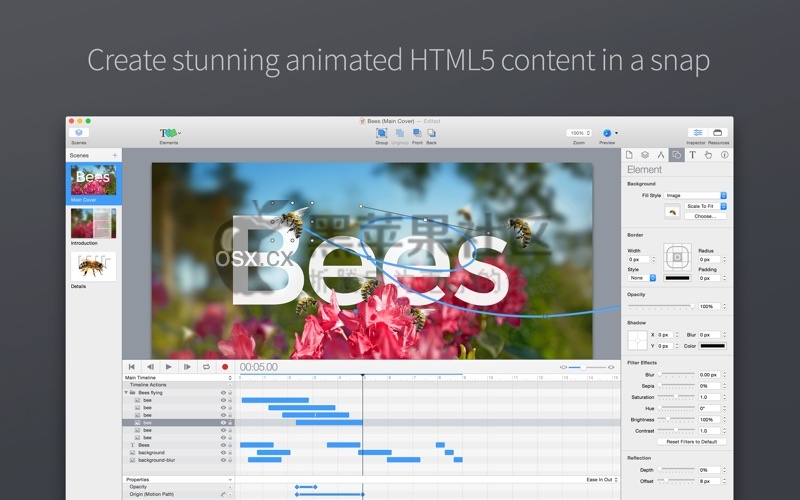Click the Reflection Depth slider
Image resolution: width=800 pixels, height=500 pixels.
point(676,469)
